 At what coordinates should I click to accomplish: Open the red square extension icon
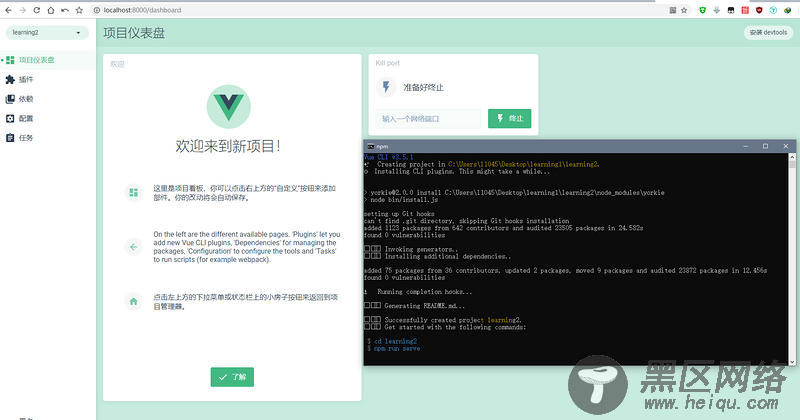tap(745, 10)
